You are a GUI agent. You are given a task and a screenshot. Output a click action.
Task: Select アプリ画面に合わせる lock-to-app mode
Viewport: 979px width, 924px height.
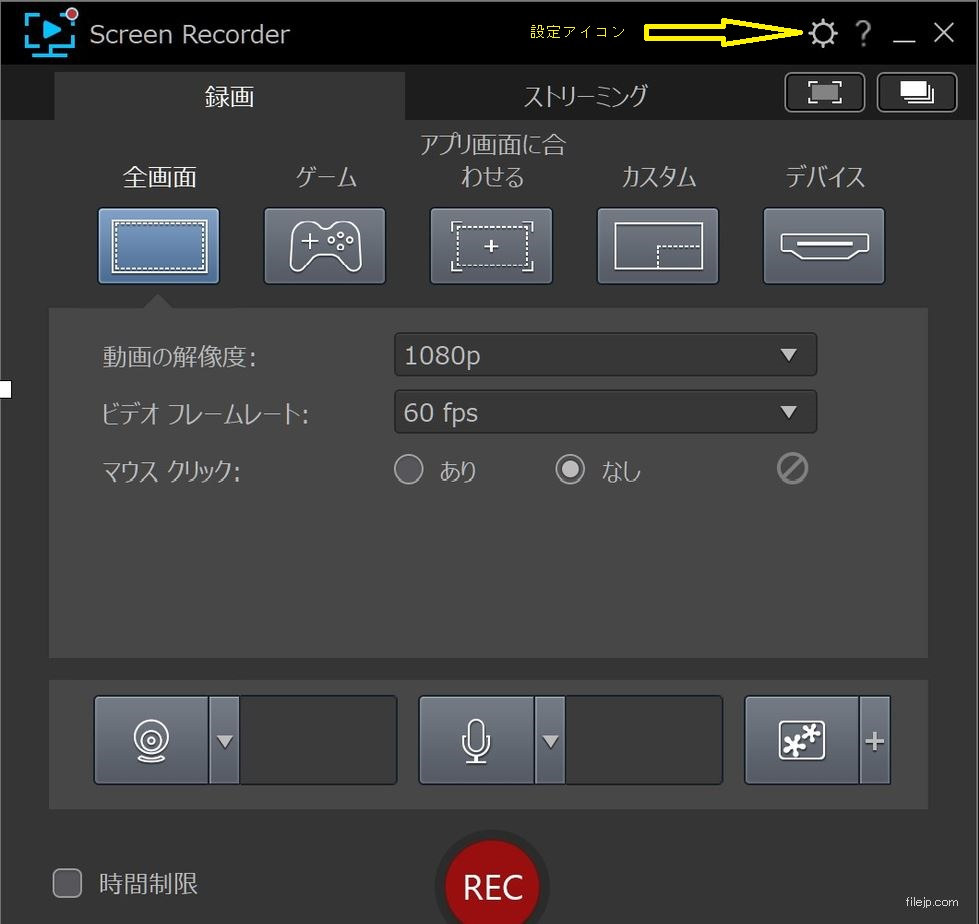tap(491, 246)
